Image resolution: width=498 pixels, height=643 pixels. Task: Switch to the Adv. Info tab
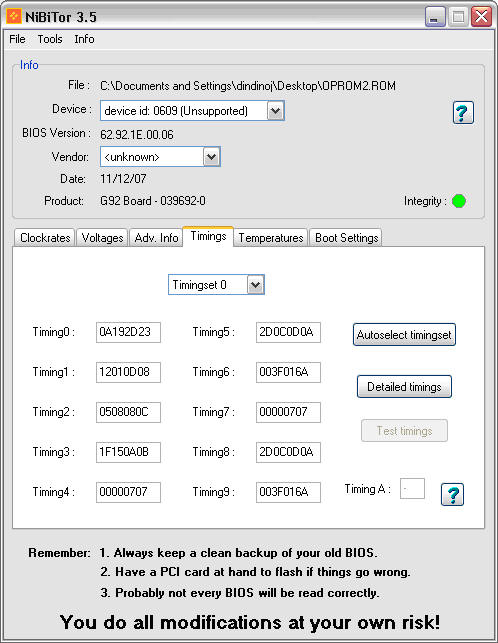(x=156, y=238)
